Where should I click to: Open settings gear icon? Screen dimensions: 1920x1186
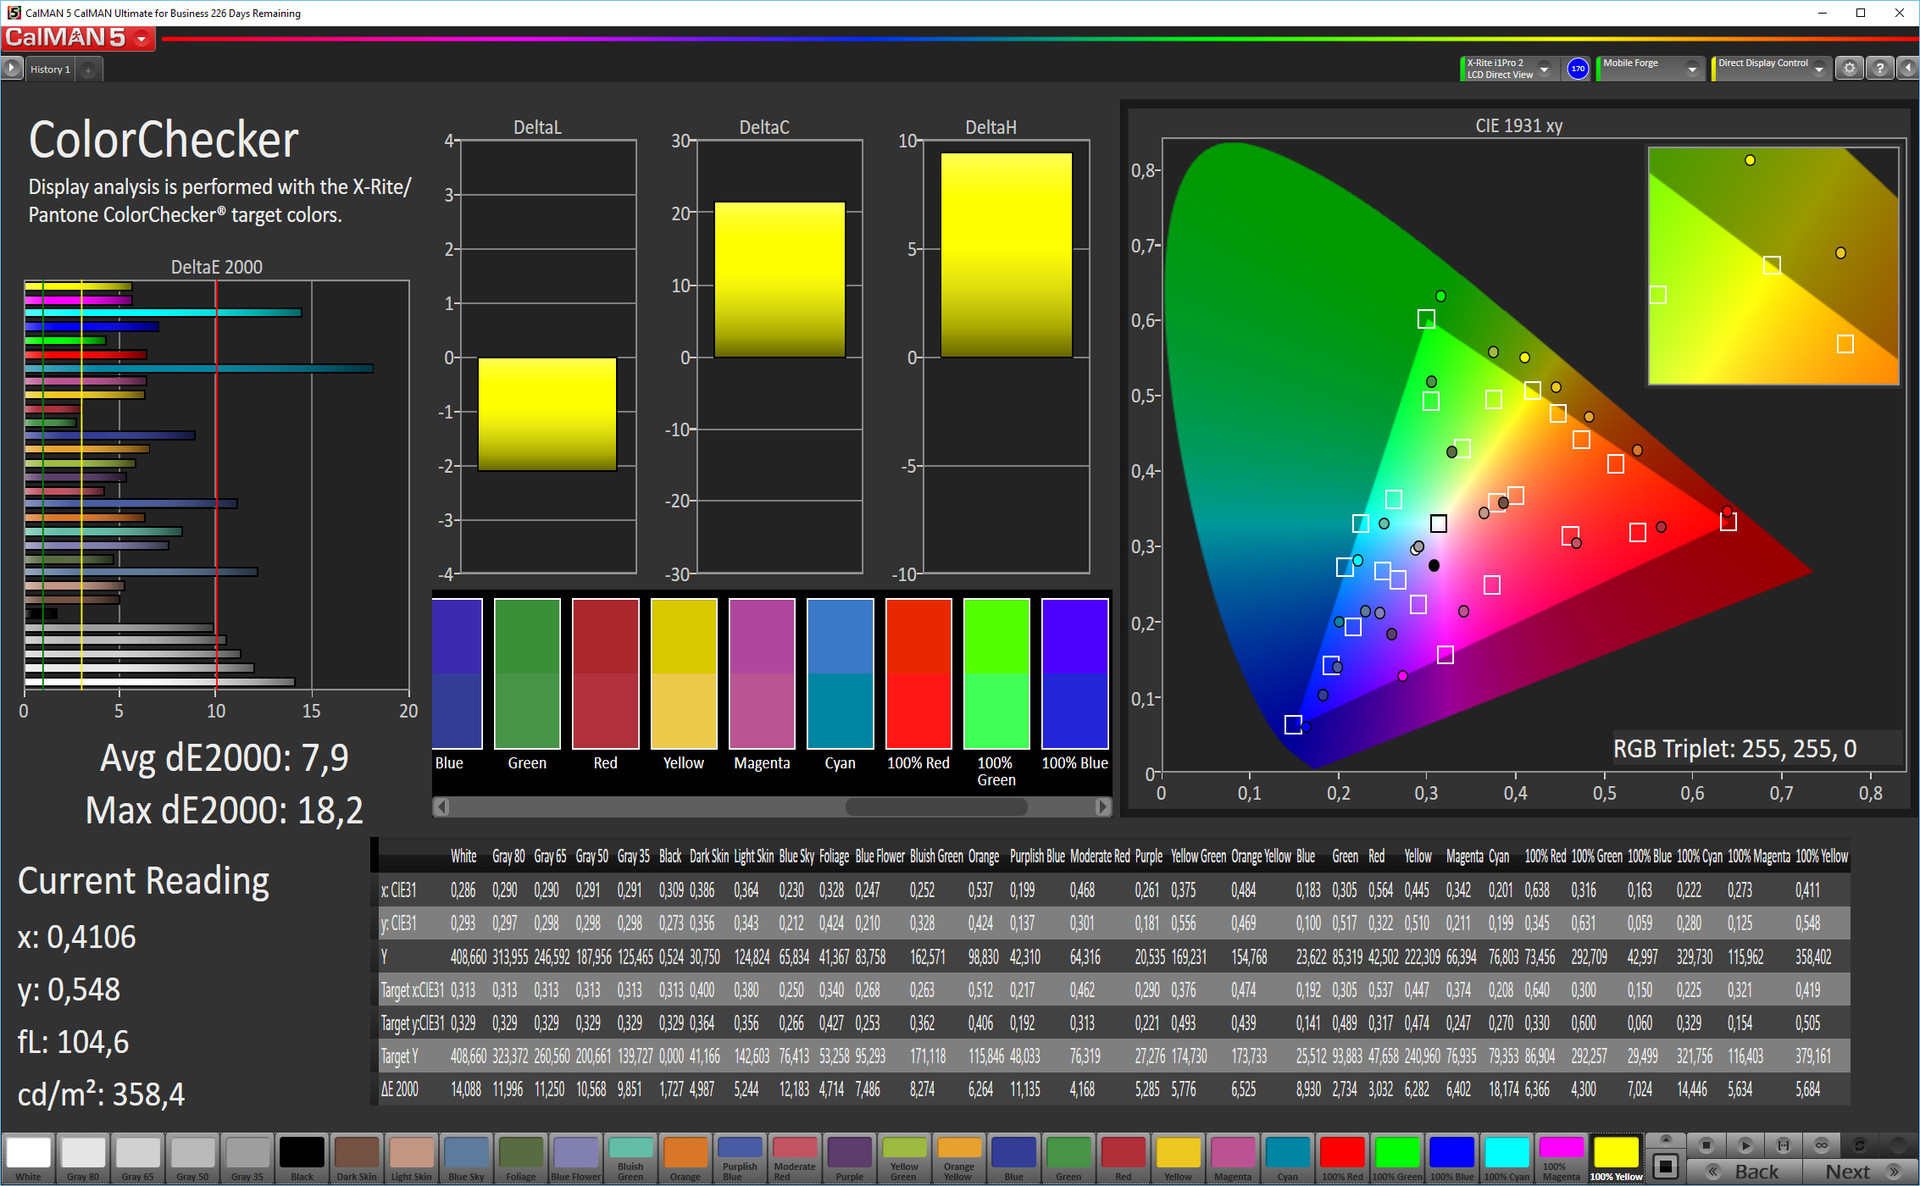[1849, 68]
